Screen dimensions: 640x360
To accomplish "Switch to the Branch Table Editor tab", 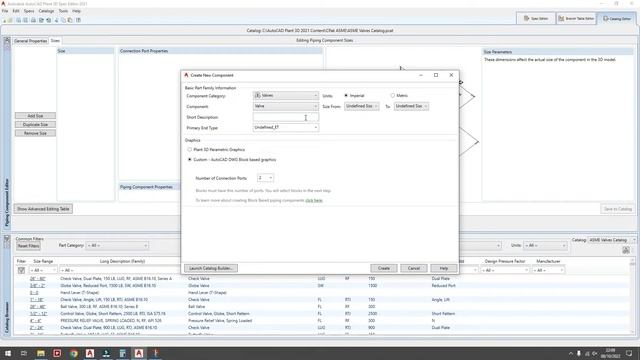I will [x=576, y=18].
